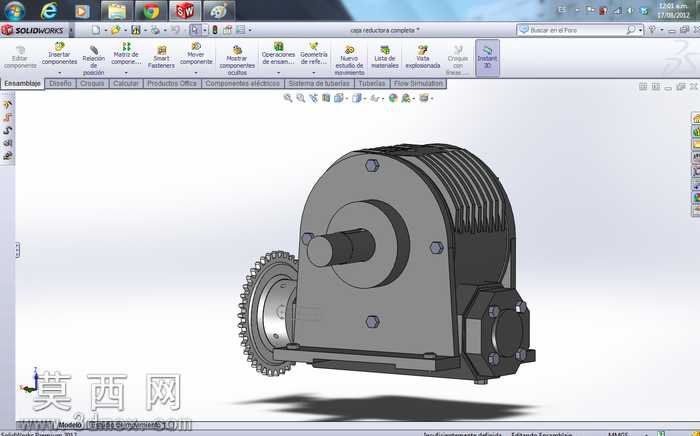Expand SolidWorks menu flyout arrow
The height and width of the screenshot is (436, 700).
tap(71, 30)
